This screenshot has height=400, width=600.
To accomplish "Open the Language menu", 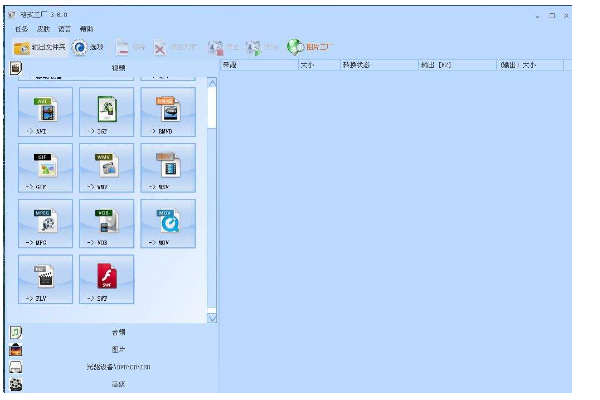I will pos(64,29).
